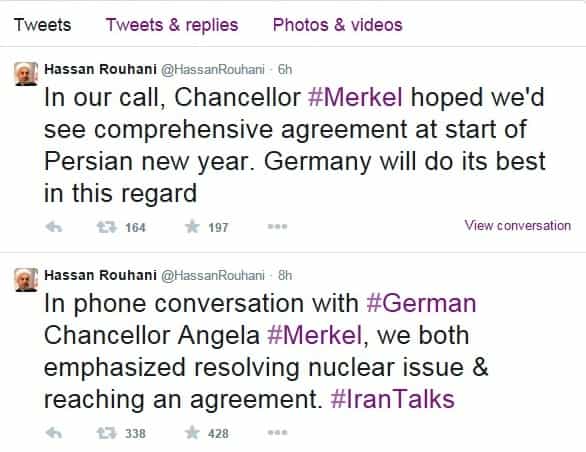The width and height of the screenshot is (586, 452).
Task: Retweet the tweet with 164 retweets
Action: click(107, 227)
